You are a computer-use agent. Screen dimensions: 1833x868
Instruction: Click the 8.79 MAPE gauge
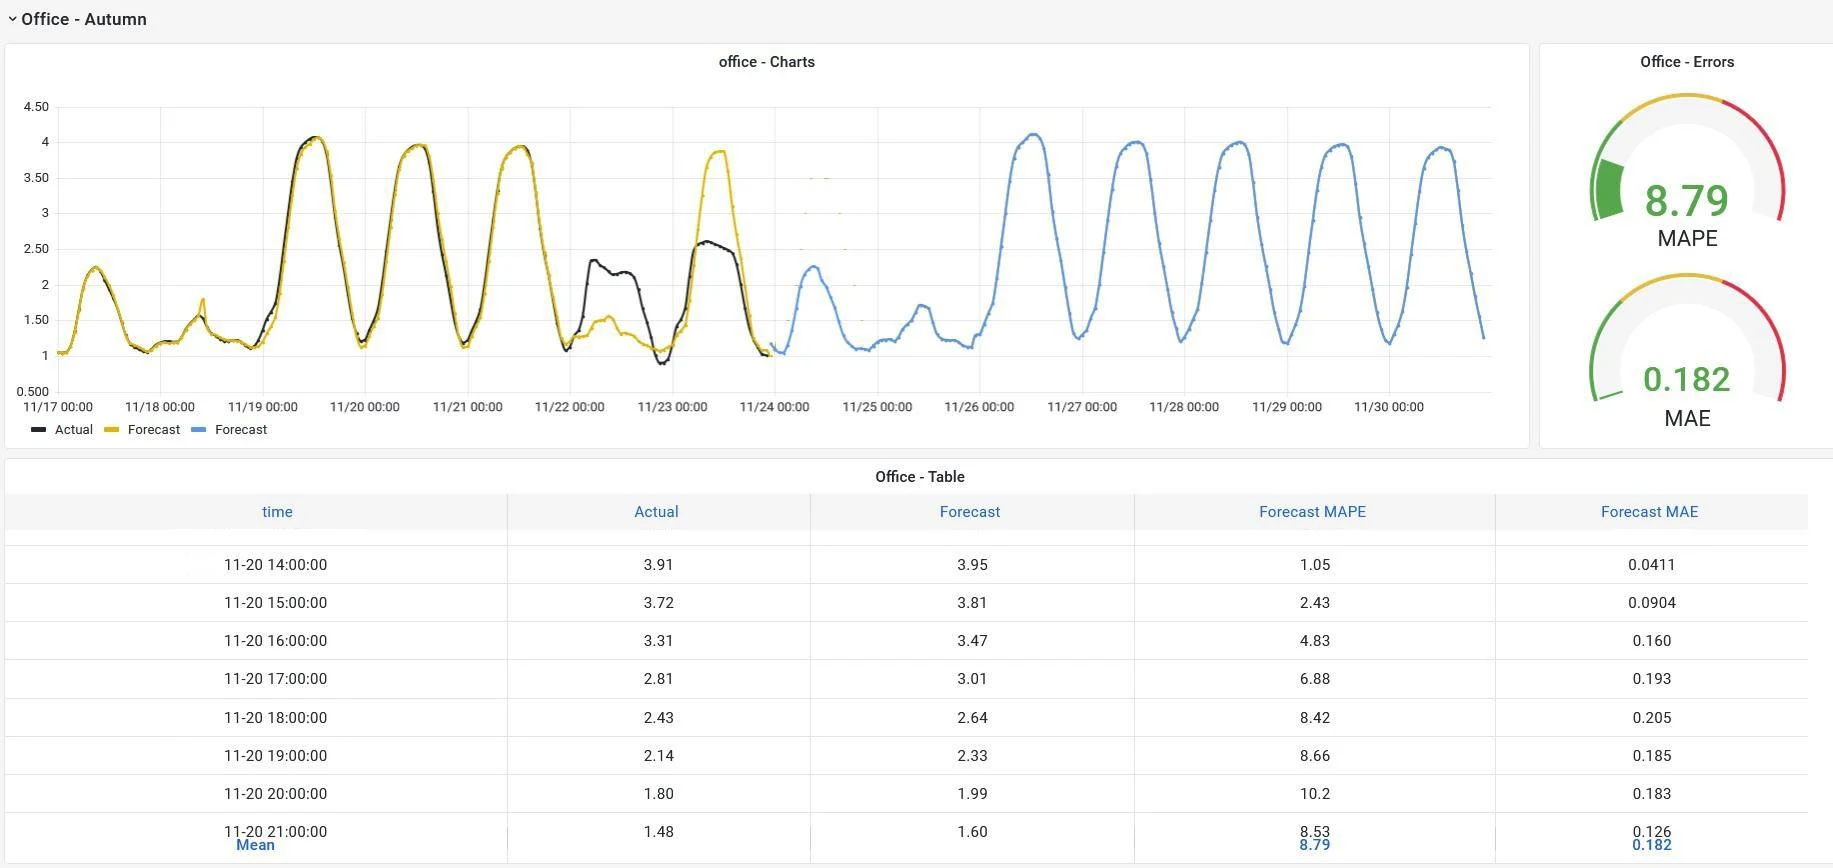tap(1687, 170)
